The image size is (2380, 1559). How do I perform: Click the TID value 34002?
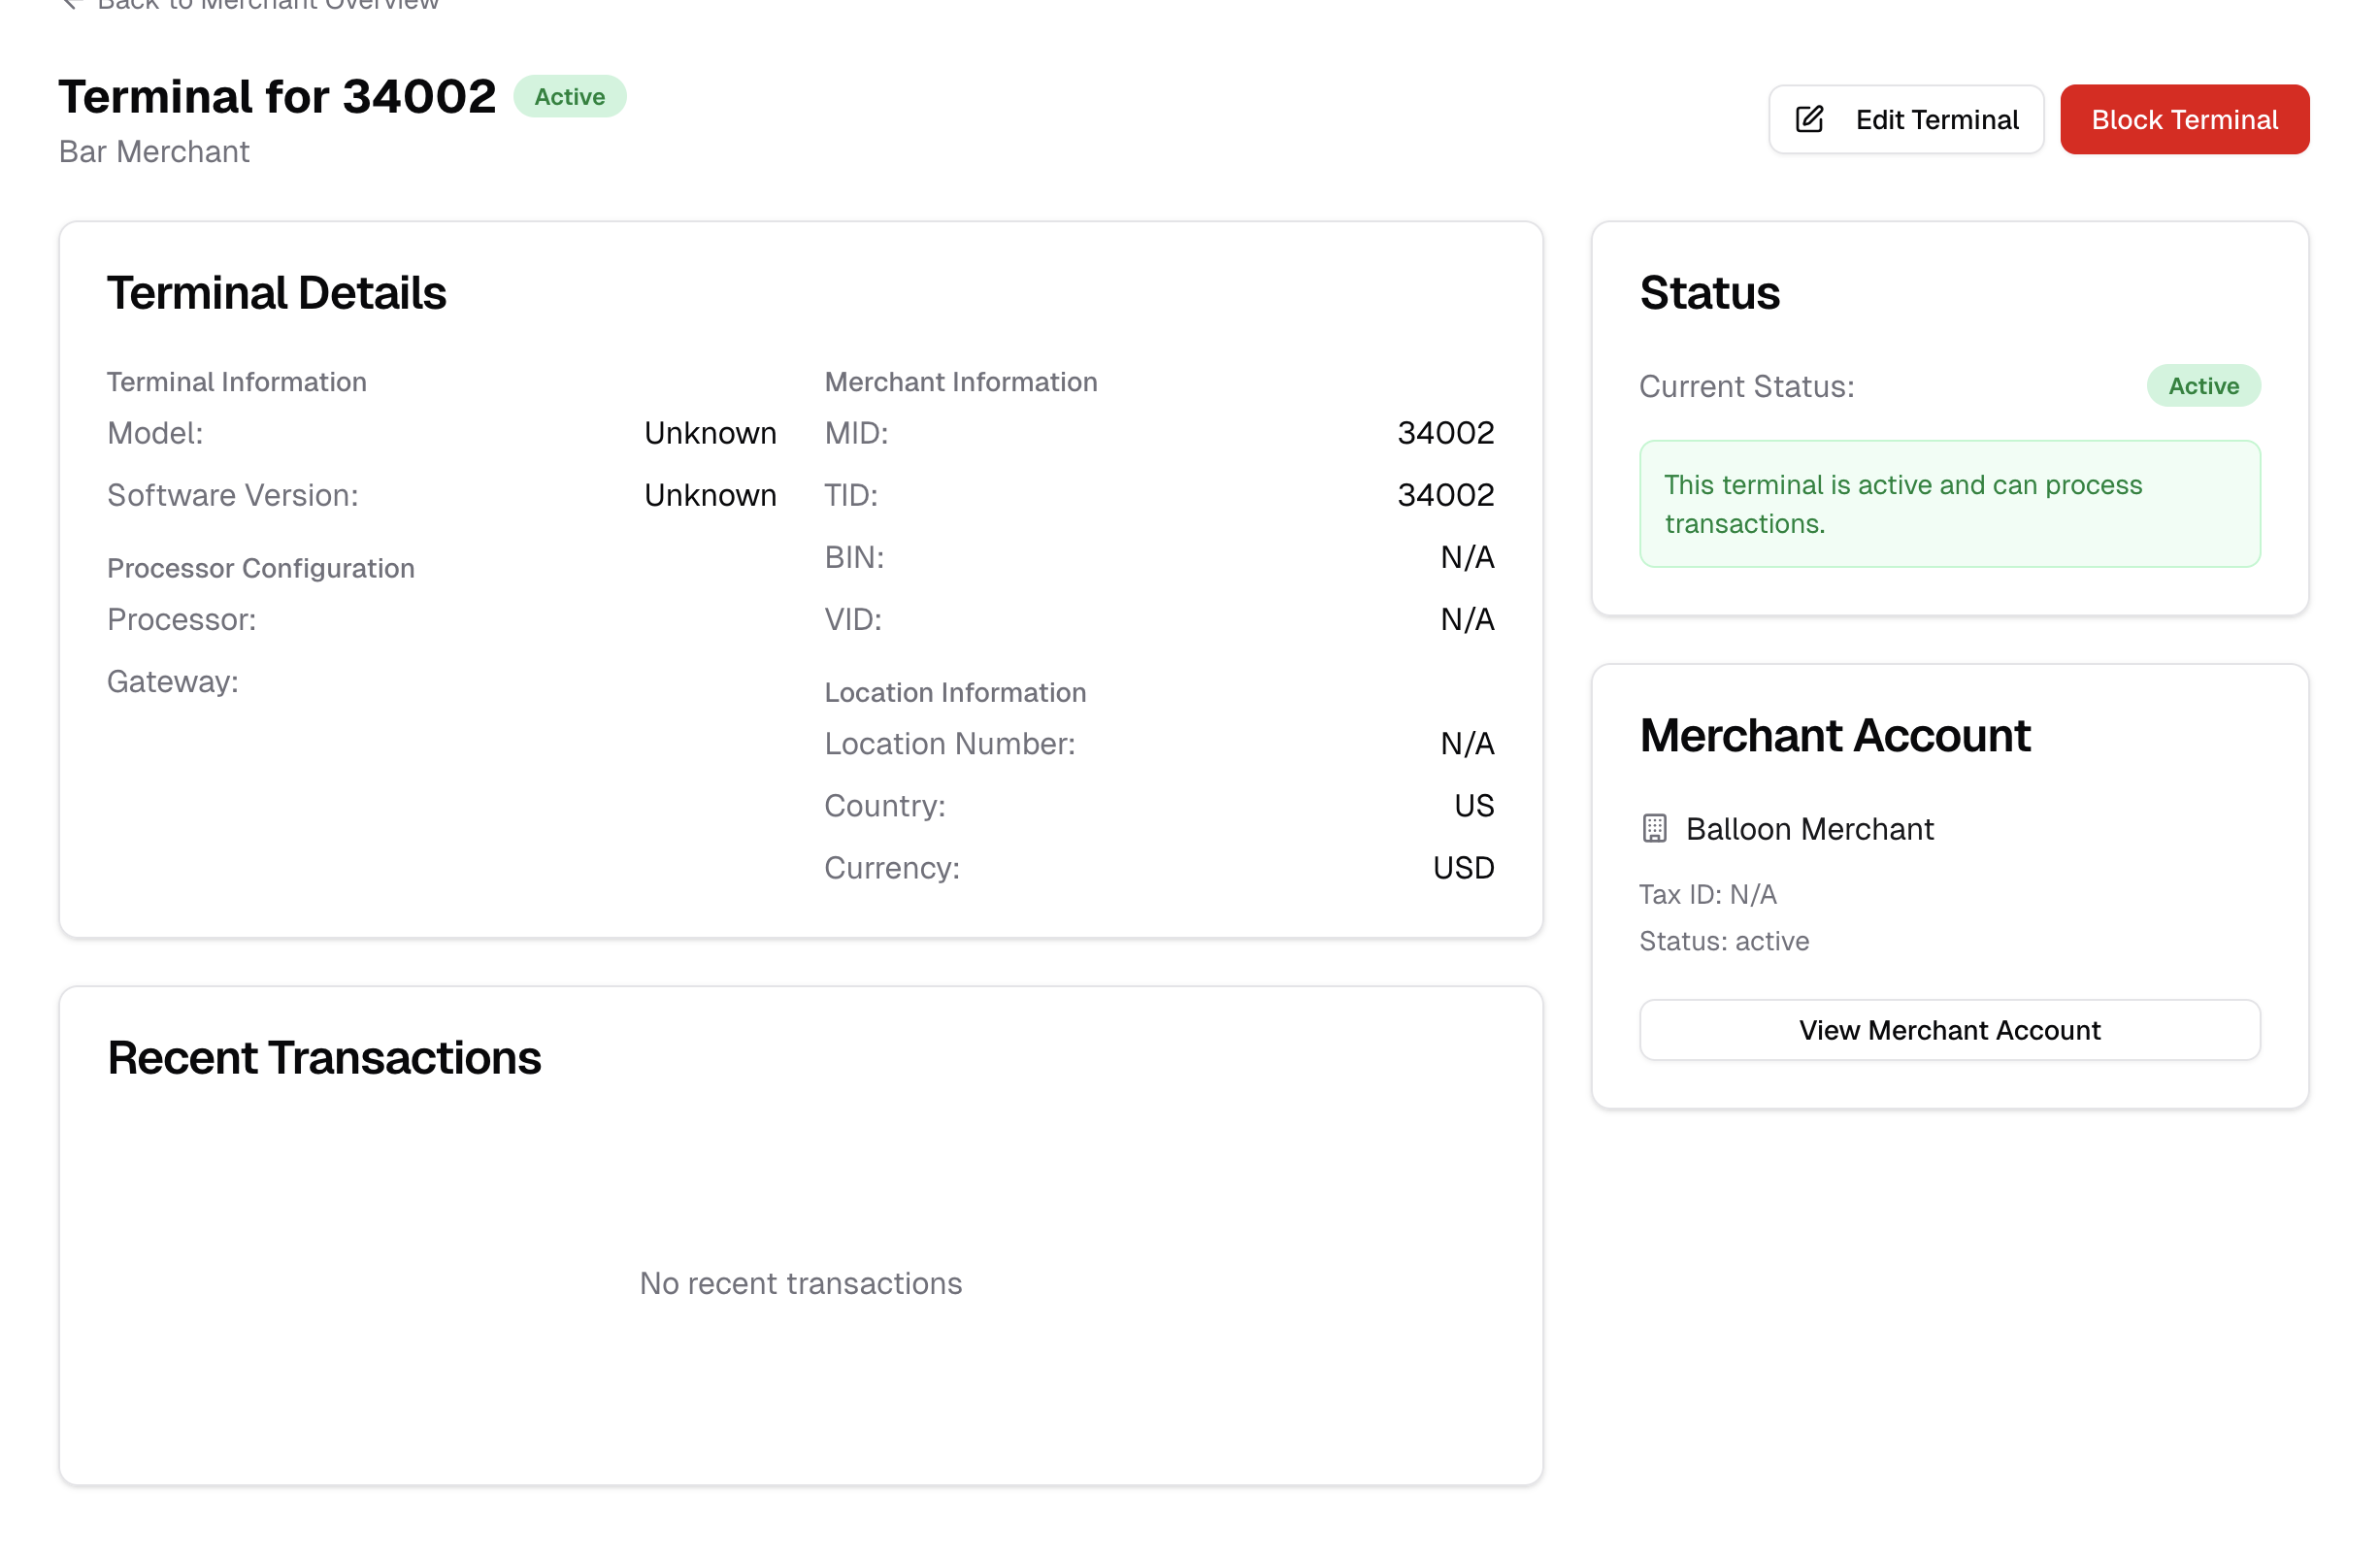click(1445, 495)
